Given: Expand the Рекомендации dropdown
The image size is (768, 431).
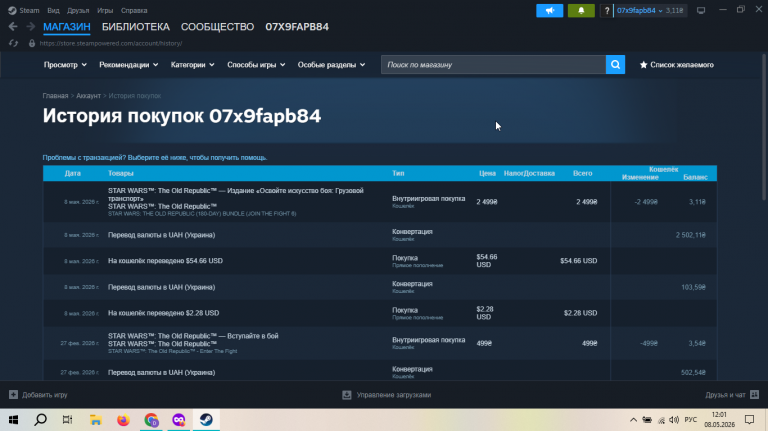Looking at the screenshot, I should [128, 65].
